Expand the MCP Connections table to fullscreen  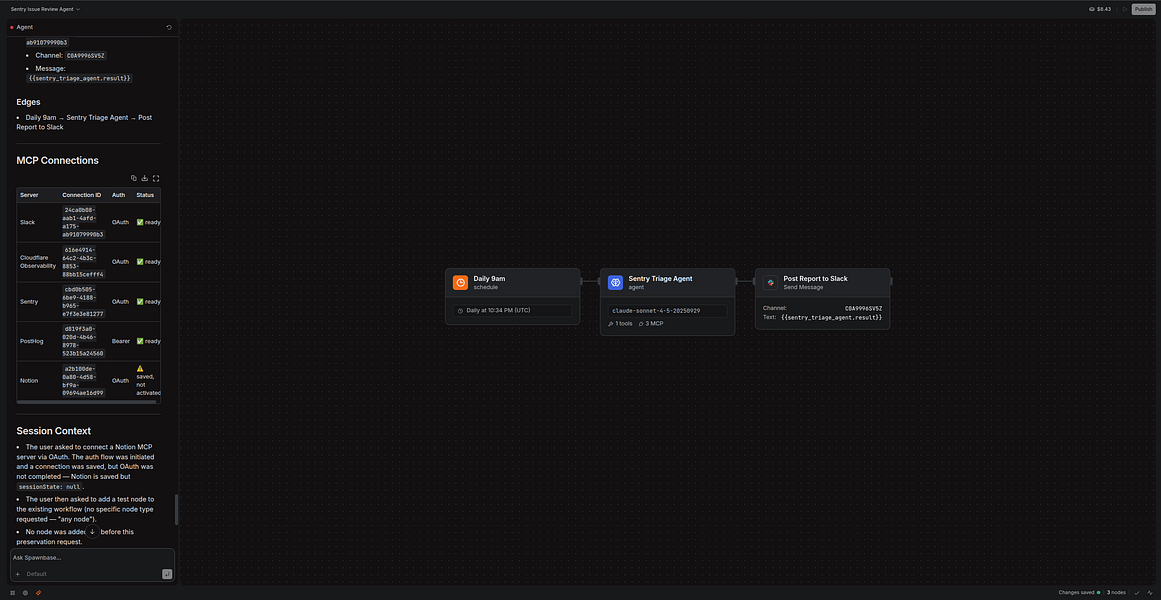156,178
